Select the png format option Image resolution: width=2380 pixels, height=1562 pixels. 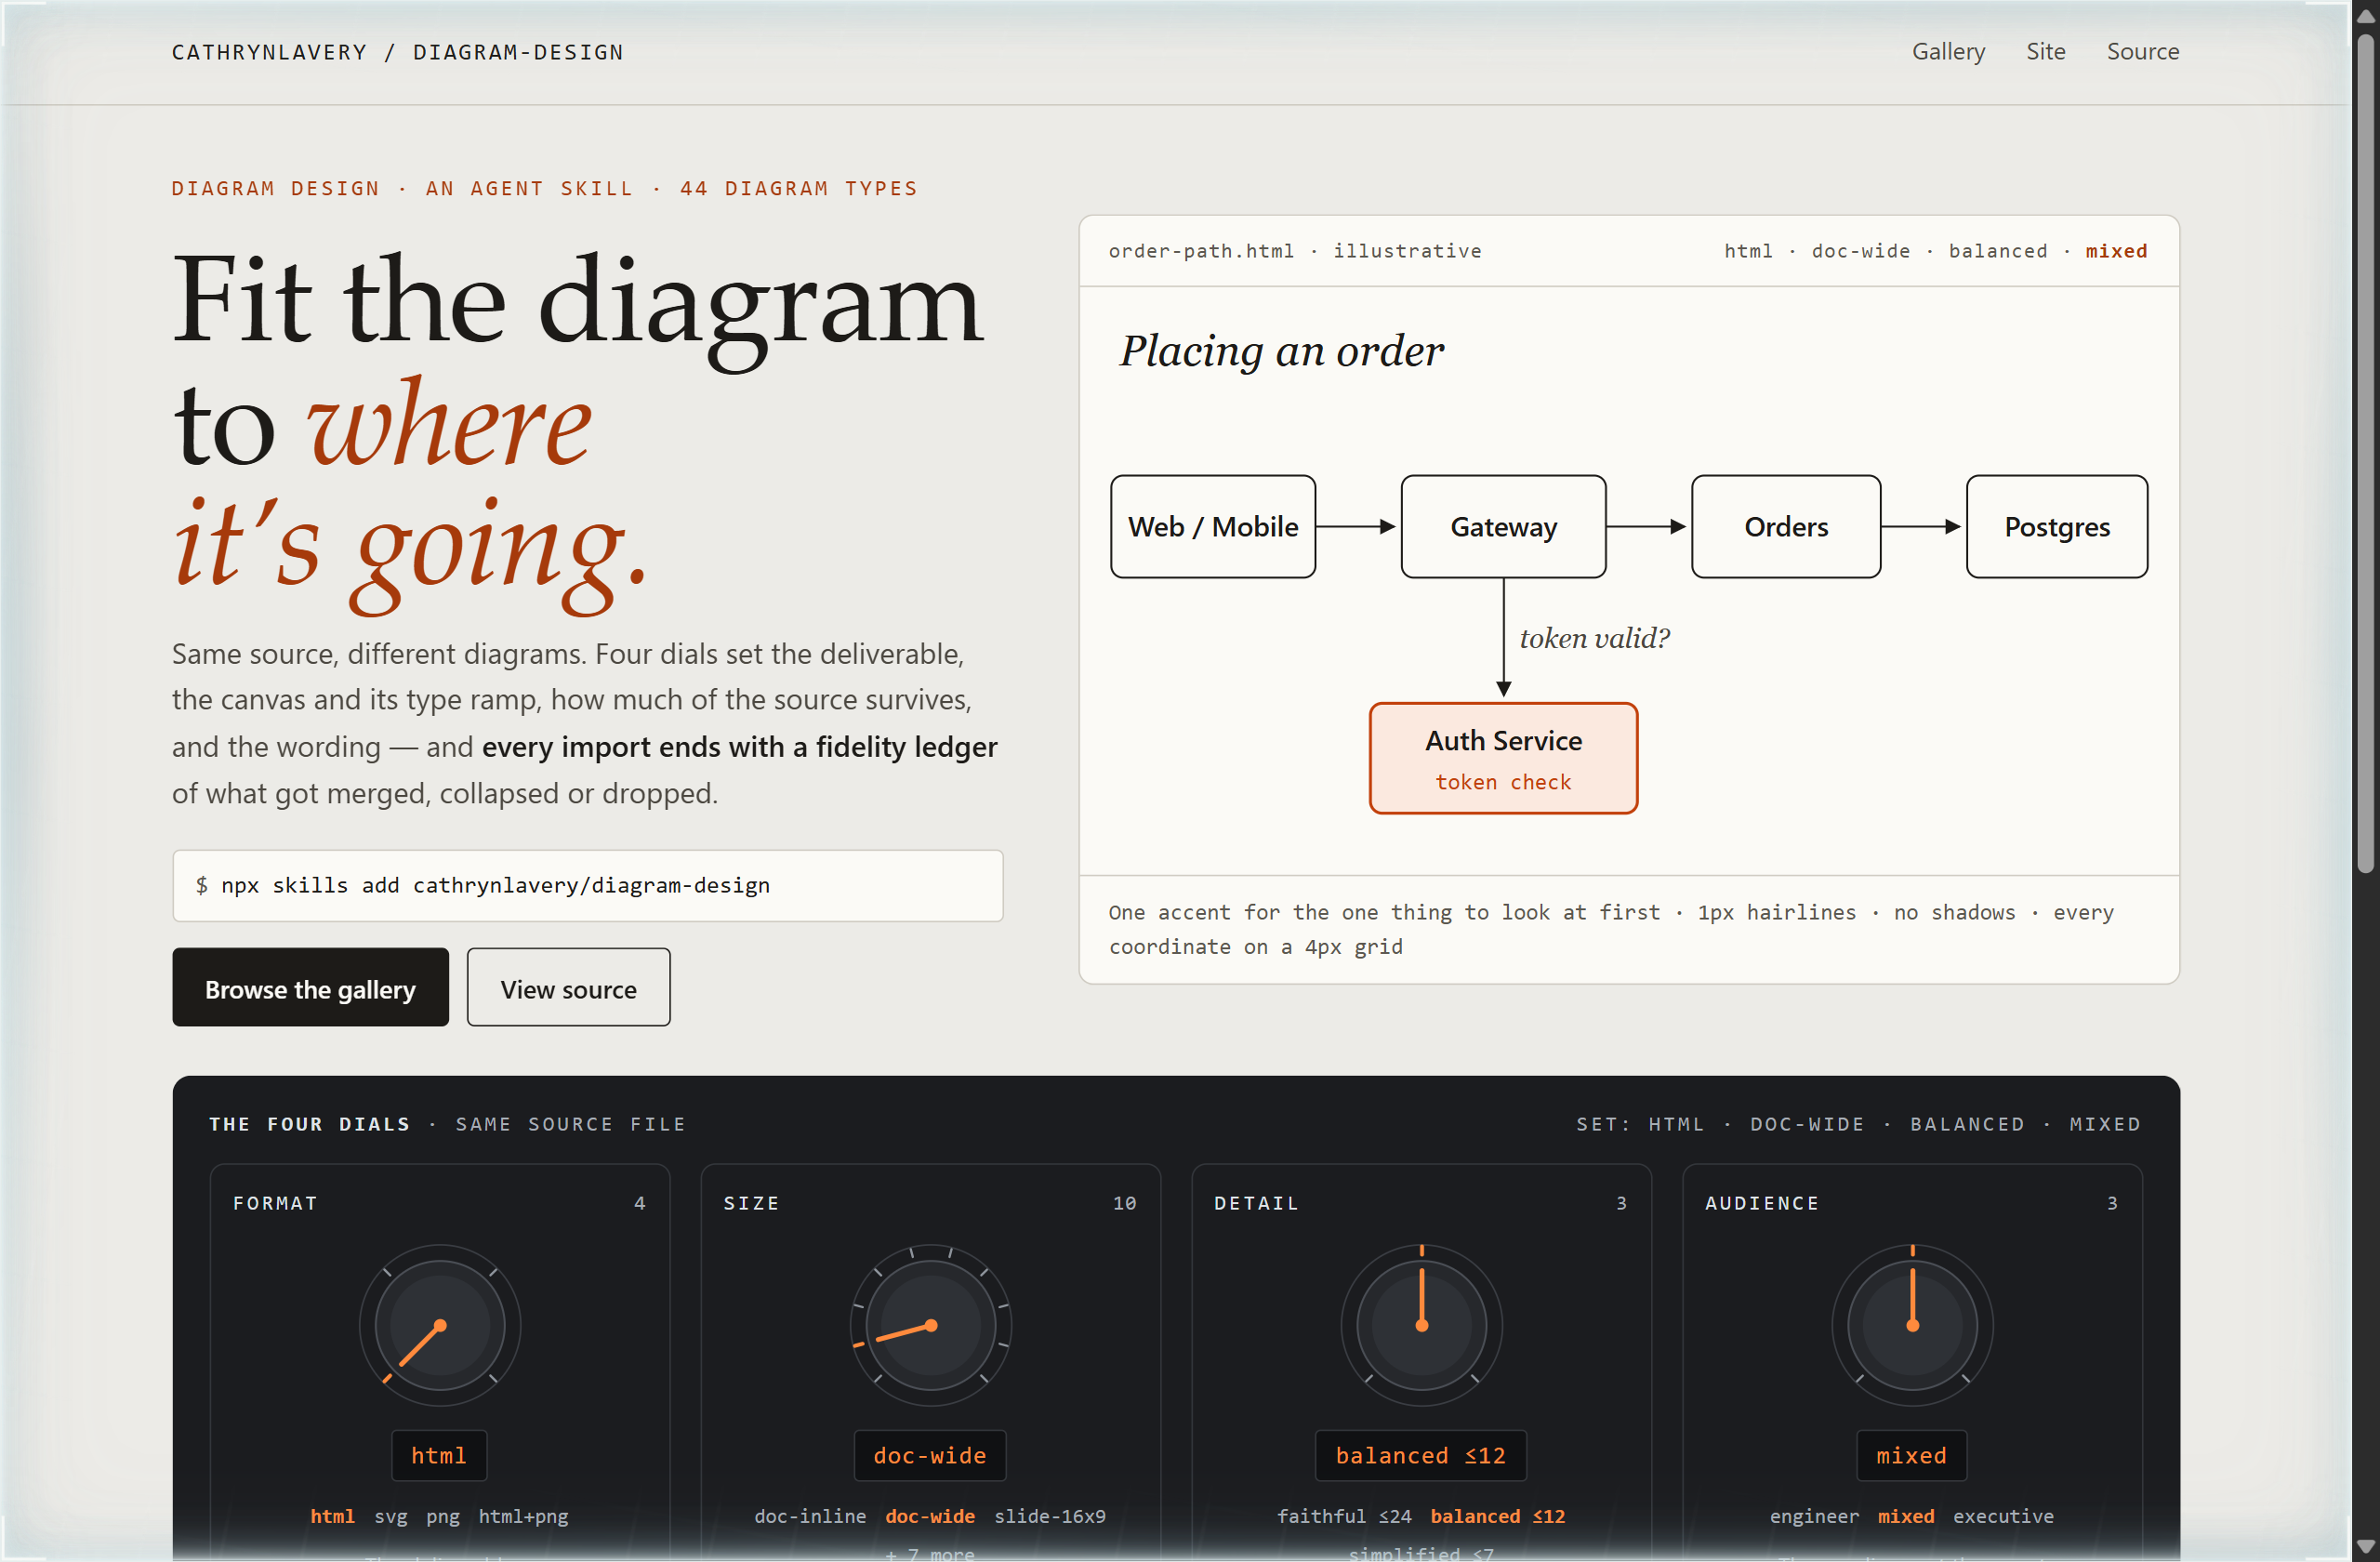[x=443, y=1516]
